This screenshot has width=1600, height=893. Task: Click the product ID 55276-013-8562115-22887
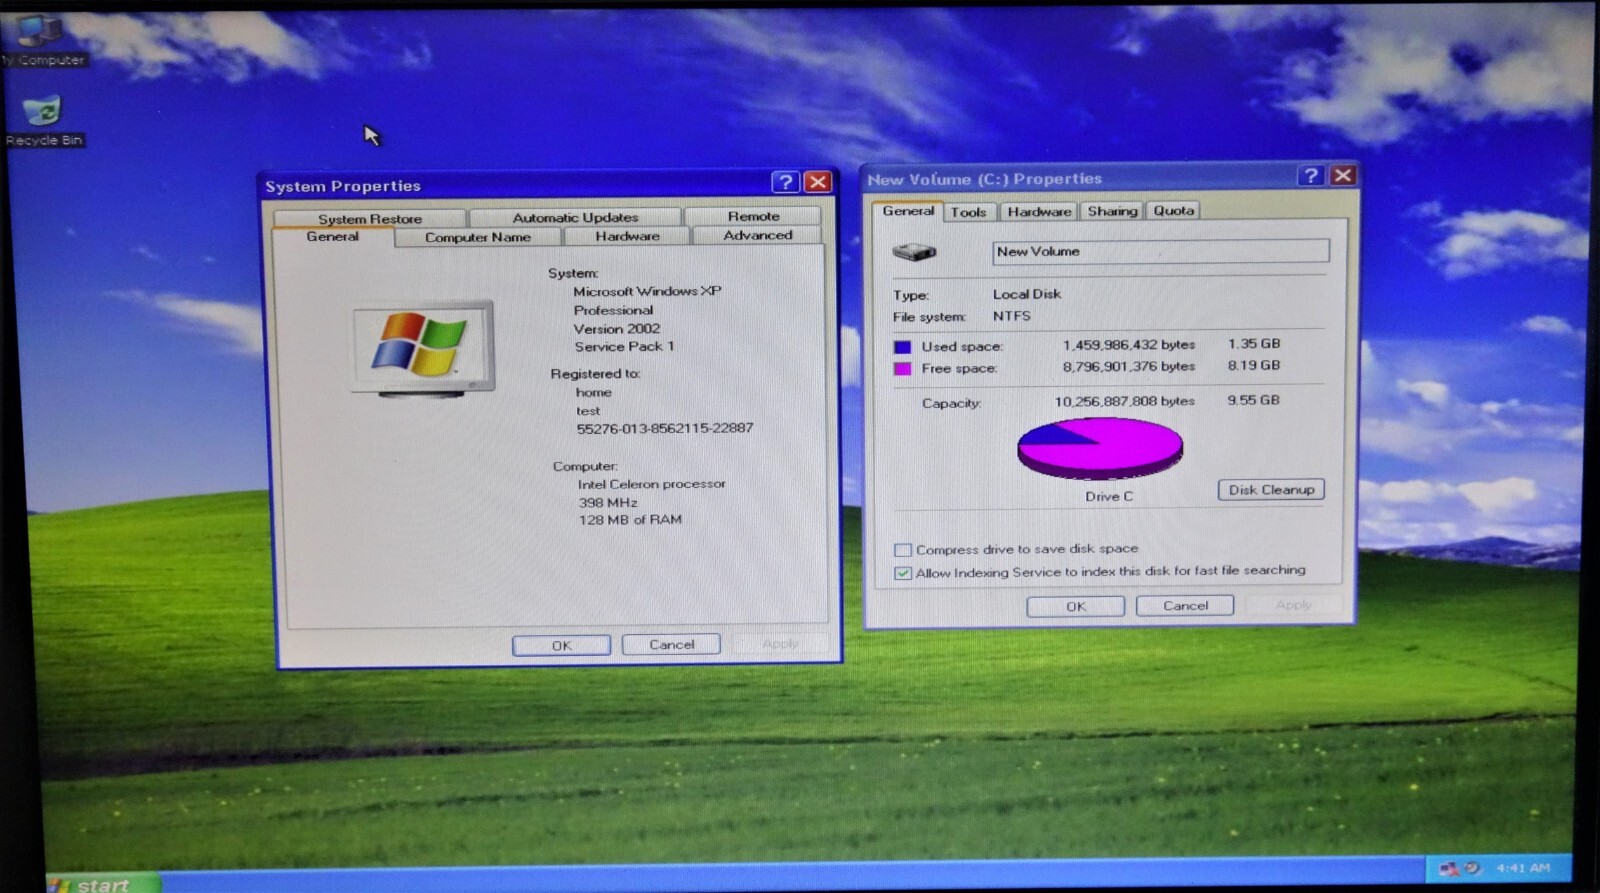point(664,428)
